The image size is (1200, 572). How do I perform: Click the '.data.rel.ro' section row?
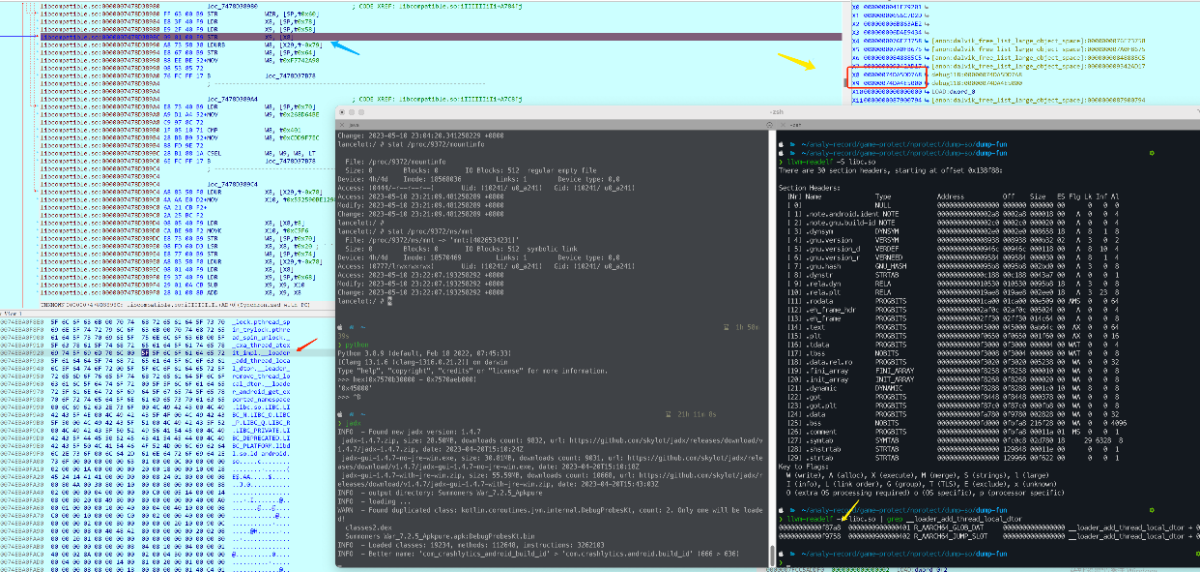(x=953, y=362)
